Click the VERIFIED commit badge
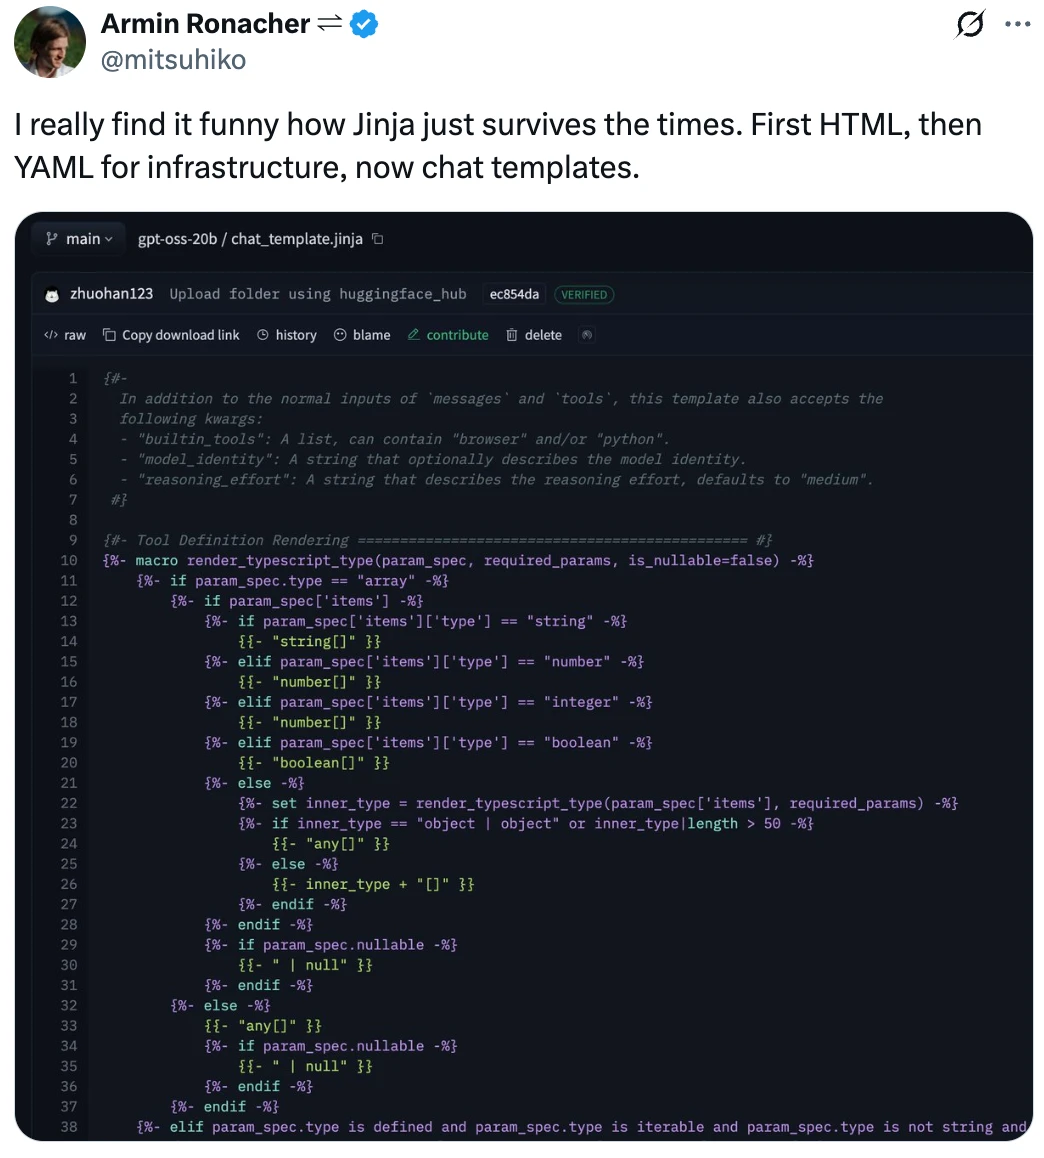The image size is (1044, 1158). coord(584,294)
